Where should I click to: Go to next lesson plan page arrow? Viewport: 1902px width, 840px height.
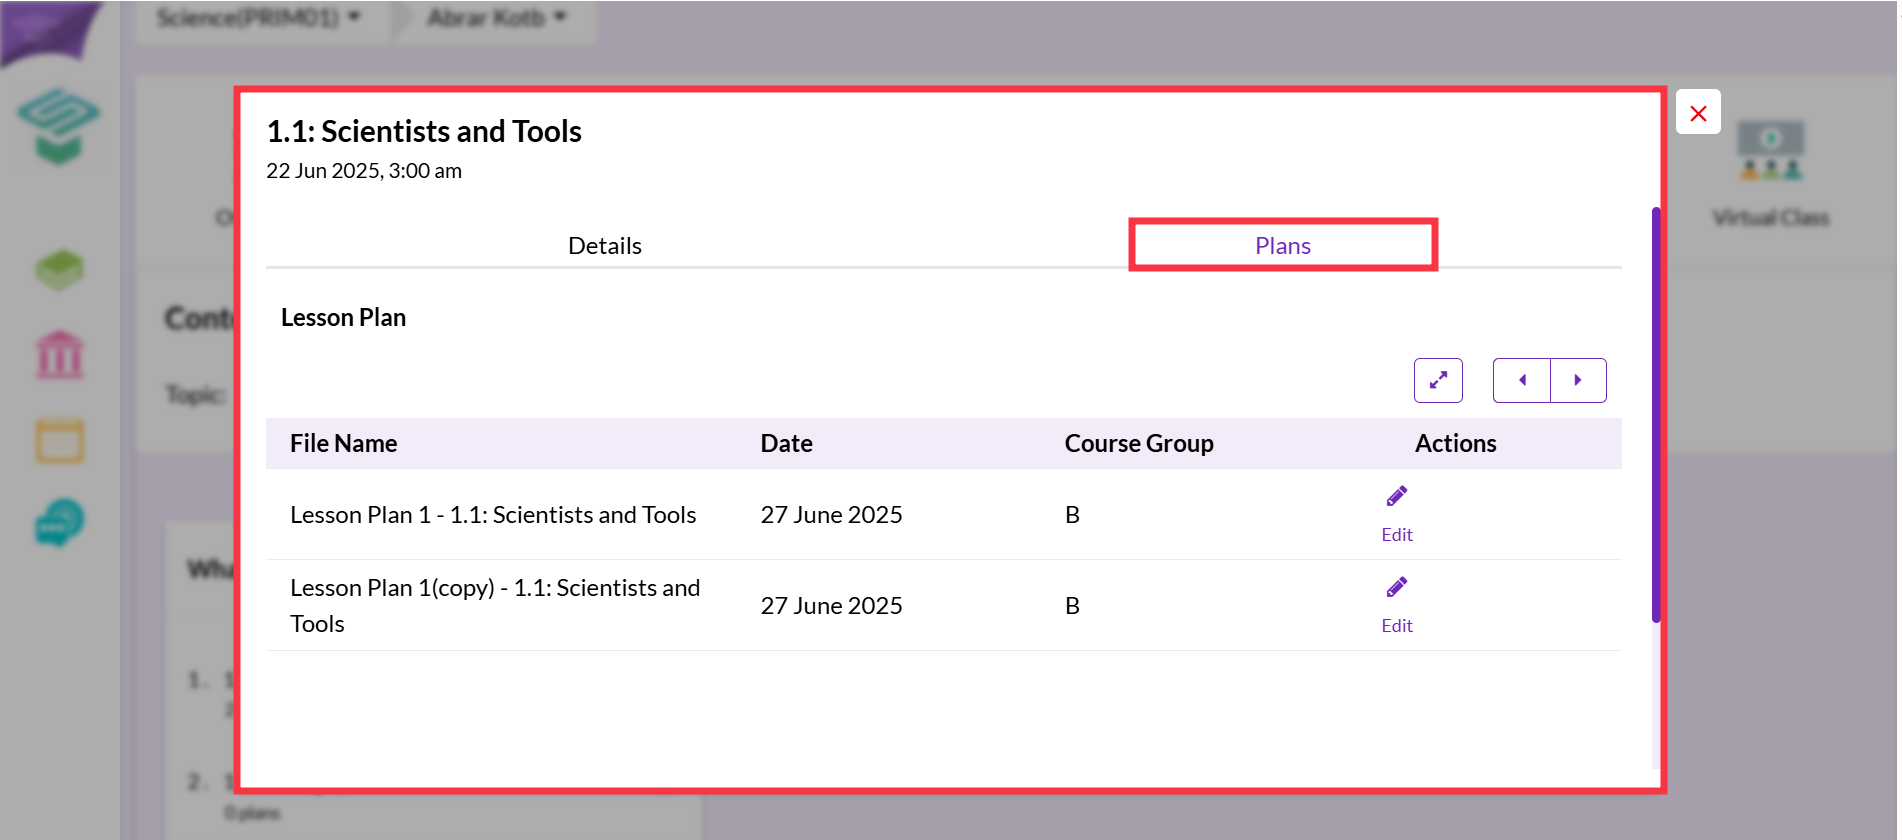point(1578,380)
